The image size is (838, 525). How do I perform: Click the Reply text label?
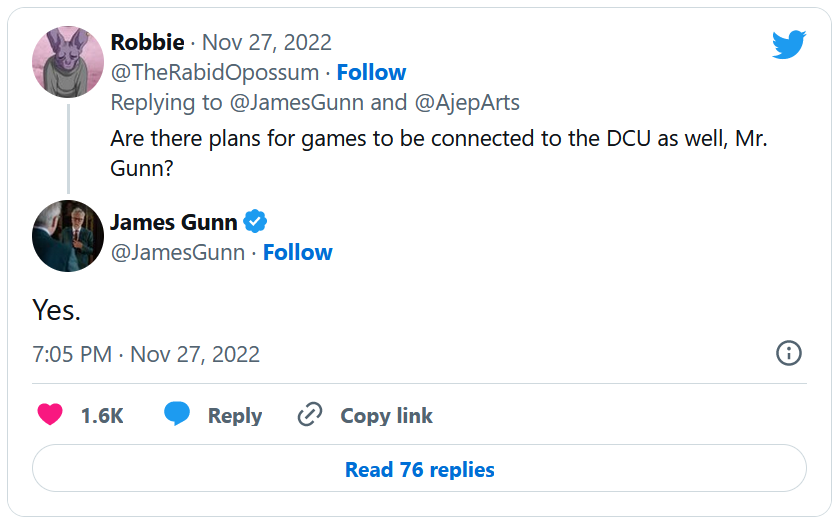(235, 416)
